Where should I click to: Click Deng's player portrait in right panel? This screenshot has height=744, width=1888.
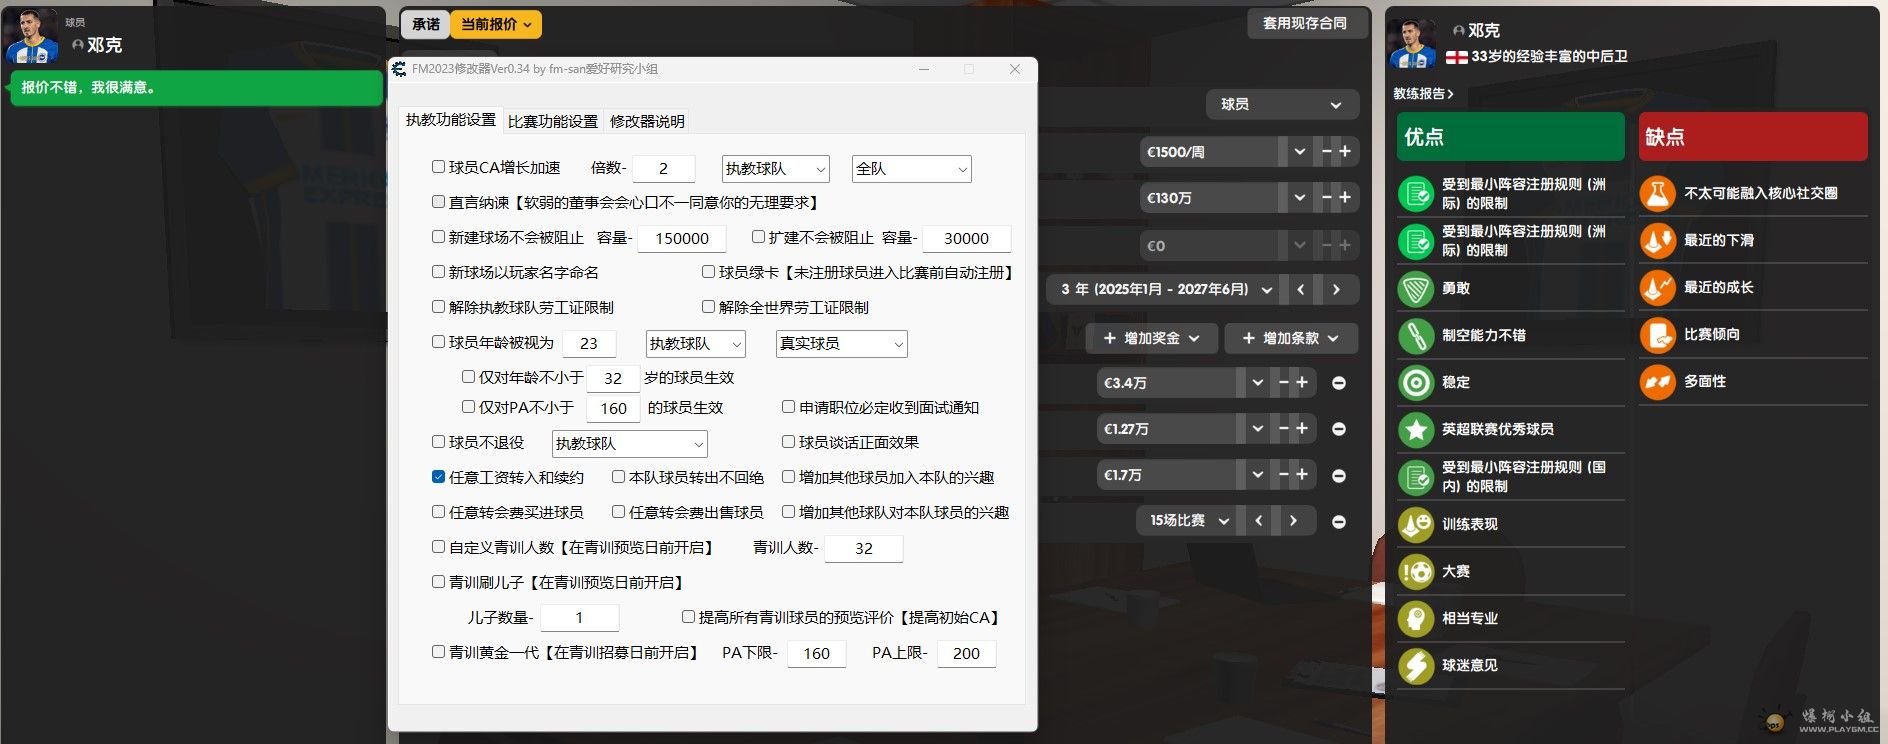click(1412, 43)
